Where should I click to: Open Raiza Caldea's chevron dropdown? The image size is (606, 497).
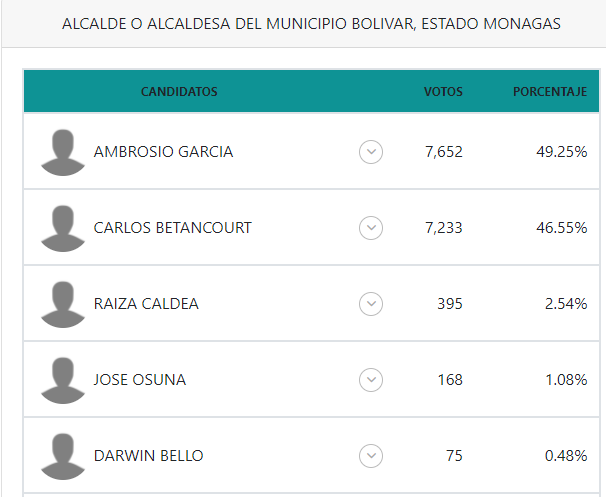coord(371,304)
